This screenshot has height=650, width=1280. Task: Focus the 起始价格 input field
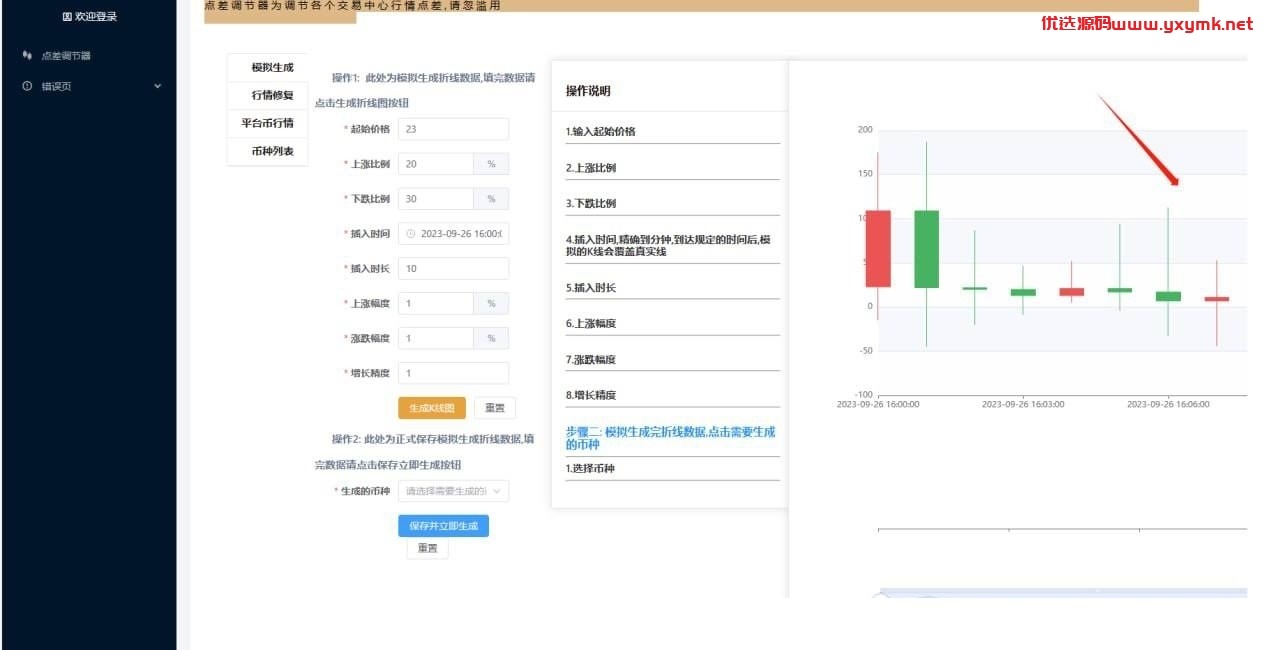click(453, 129)
